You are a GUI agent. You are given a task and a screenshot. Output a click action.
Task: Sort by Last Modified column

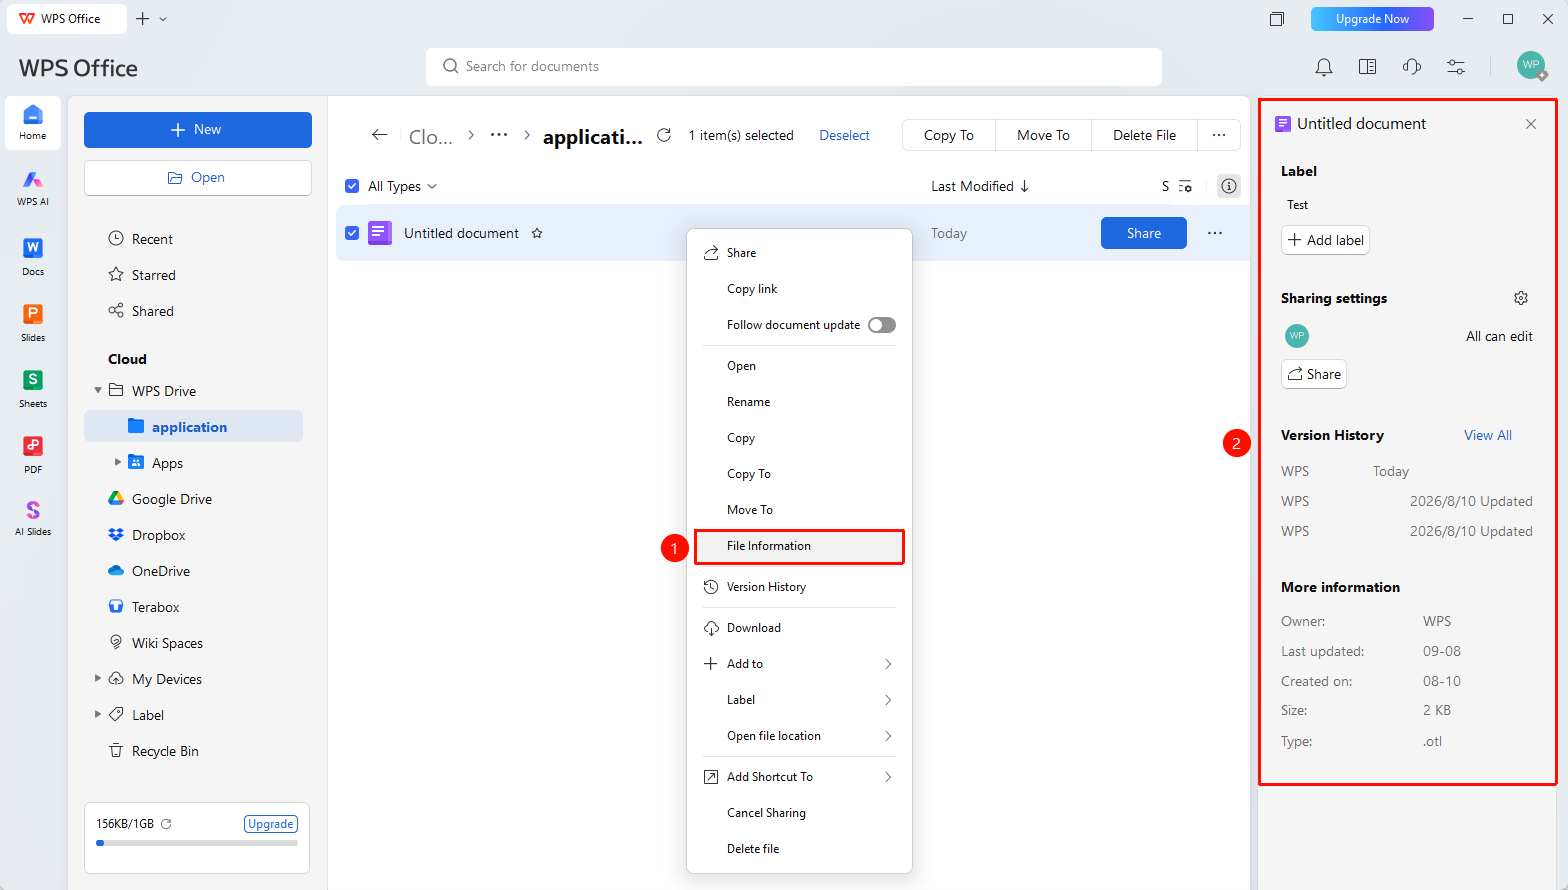click(x=980, y=186)
